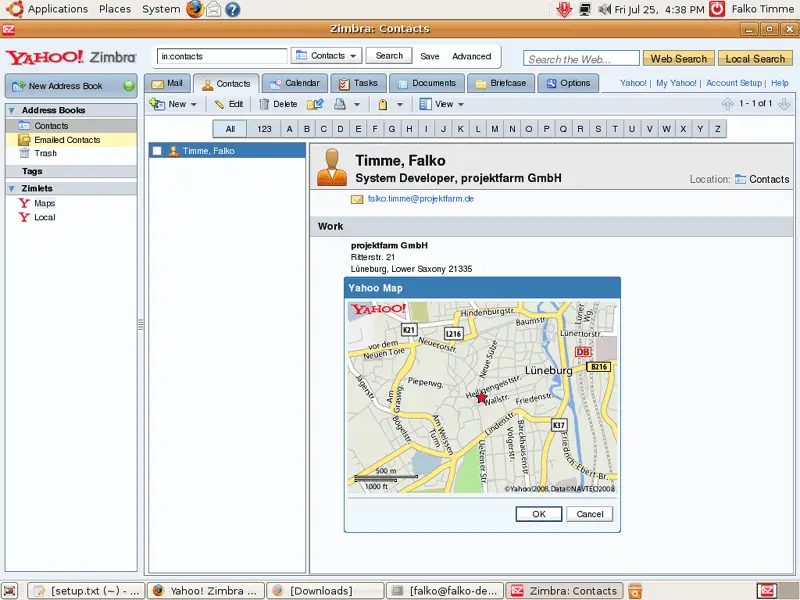Click the printer icon in toolbar
This screenshot has width=800, height=600.
click(x=340, y=104)
